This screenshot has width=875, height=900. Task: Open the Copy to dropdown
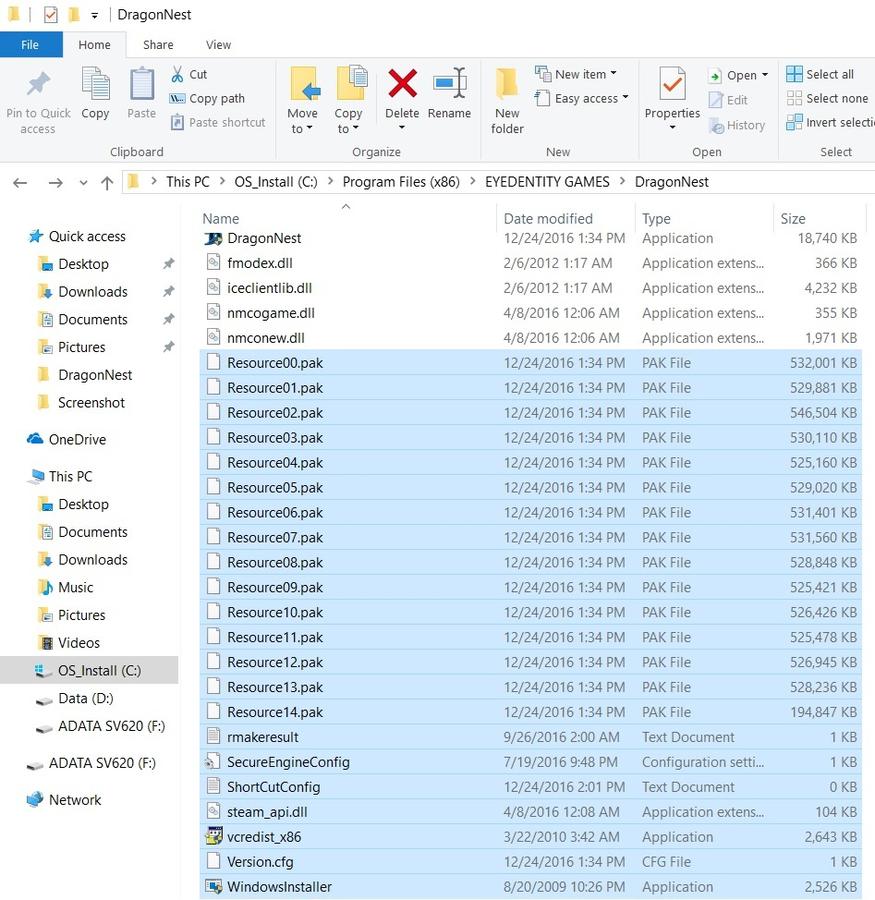pyautogui.click(x=349, y=121)
